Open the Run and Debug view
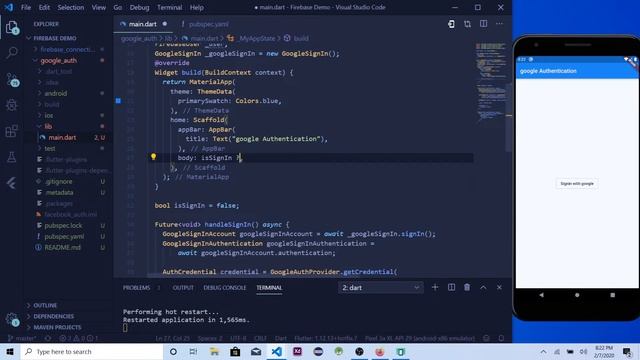 coord(12,105)
